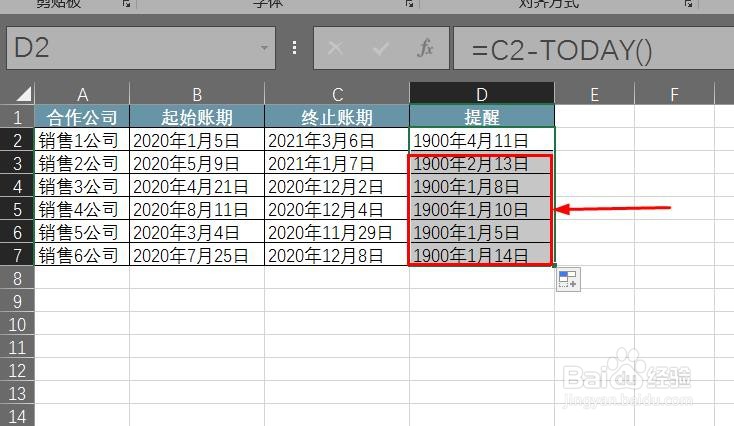Screen dimensions: 734x426
Task: Click the Name Box showing D2
Action: coord(140,48)
